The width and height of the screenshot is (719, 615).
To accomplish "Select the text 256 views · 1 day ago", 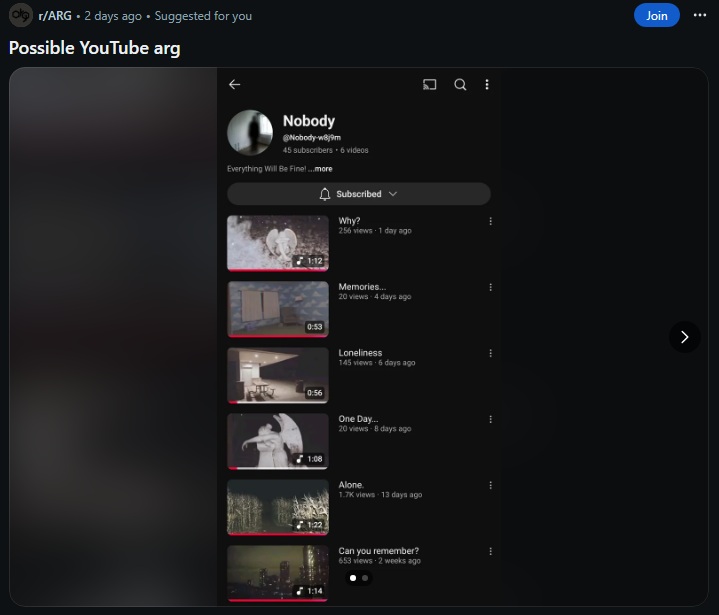I will coord(375,231).
